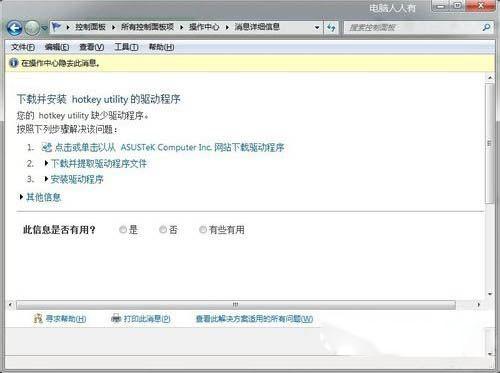Select the 是 radio button
This screenshot has height=373, width=500.
(123, 230)
